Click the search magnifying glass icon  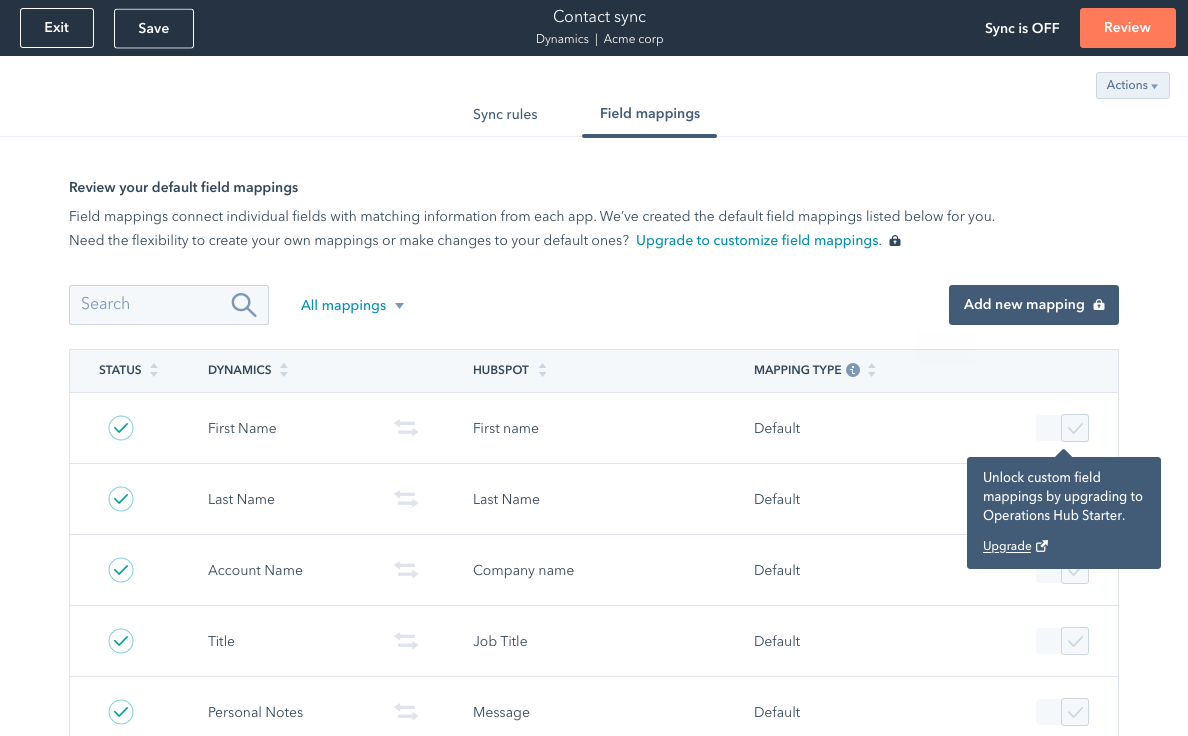[244, 304]
